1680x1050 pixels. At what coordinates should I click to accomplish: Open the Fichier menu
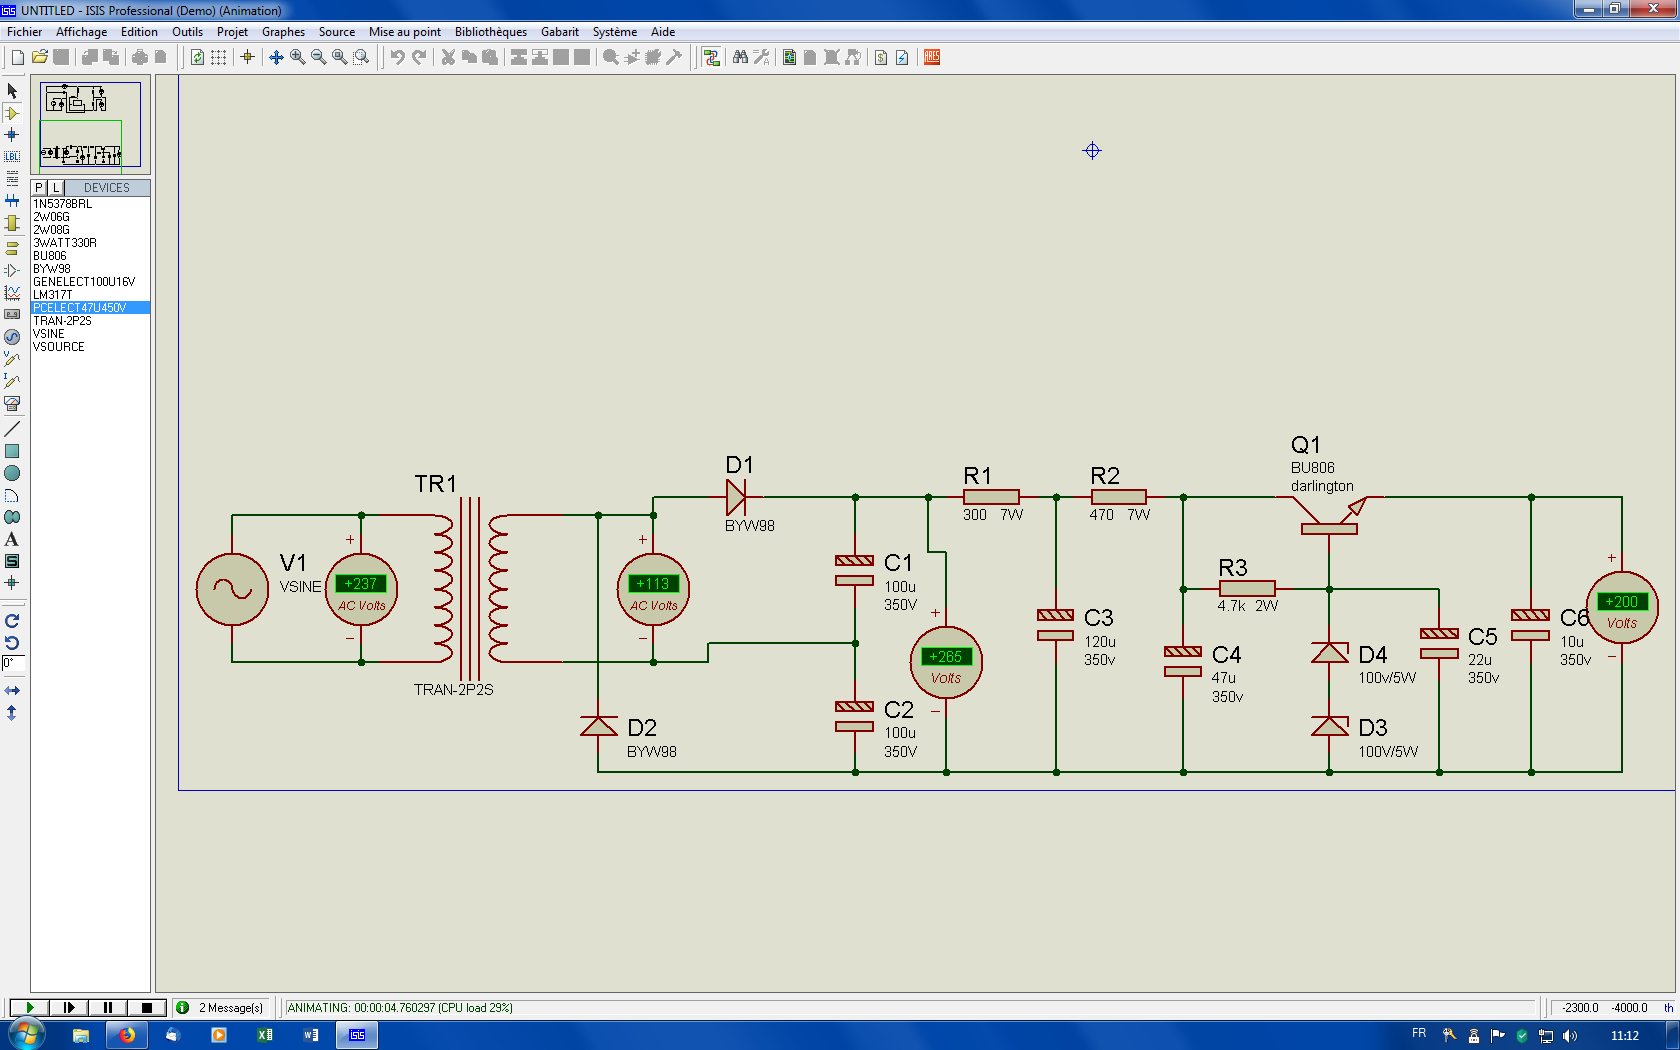tap(24, 32)
